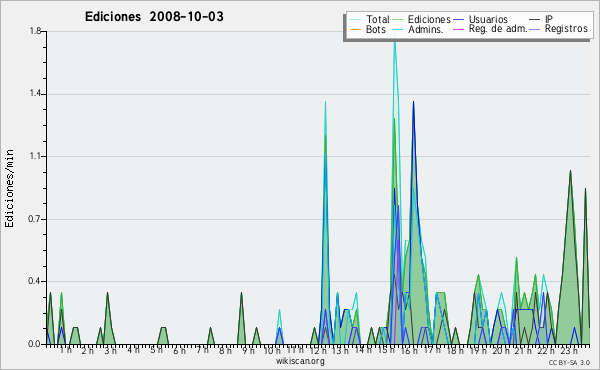Image resolution: width=600 pixels, height=370 pixels.
Task: Click the '13 h' x-axis label
Action: 341,351
